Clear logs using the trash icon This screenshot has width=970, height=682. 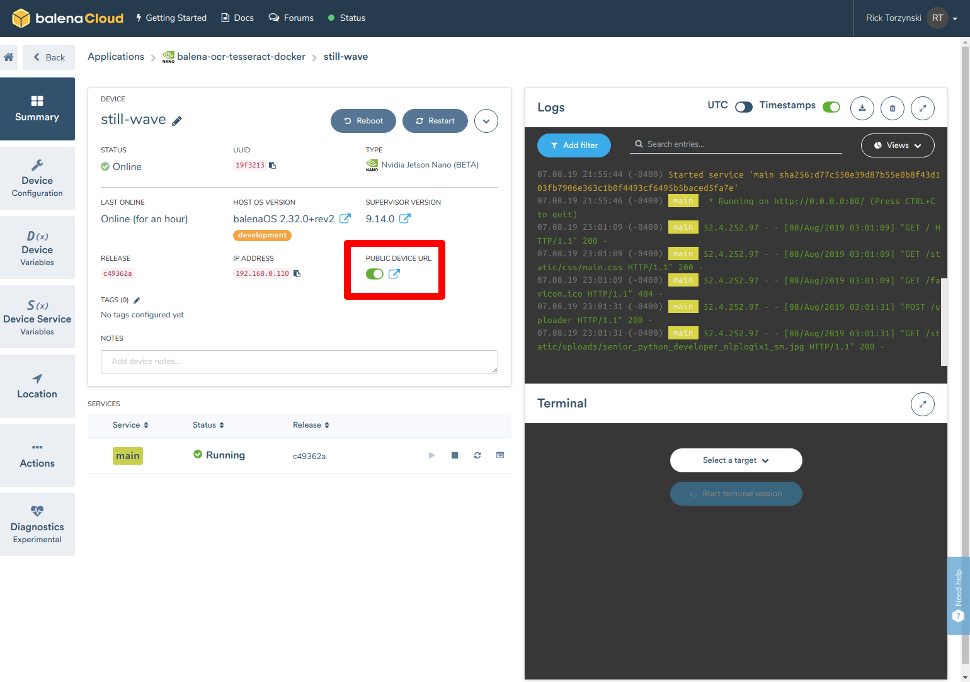893,108
